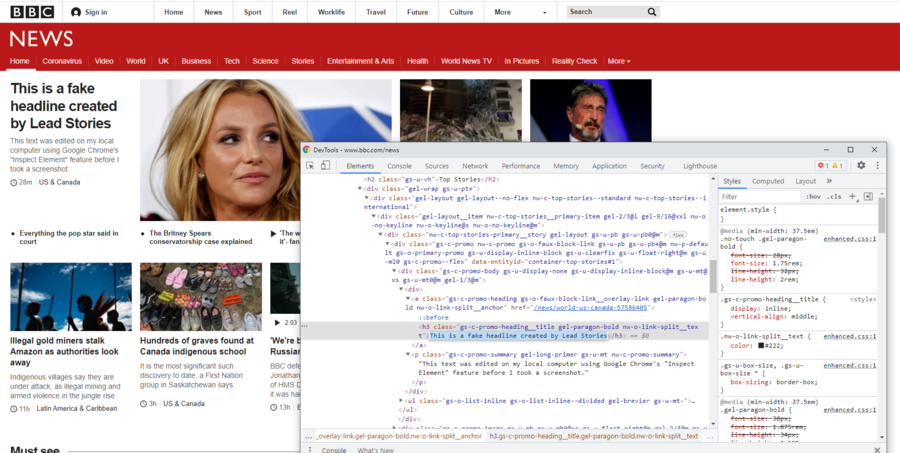Screen dimensions: 900x453
Task: Toggle the device toolbar icon in DevTools
Action: (x=325, y=165)
